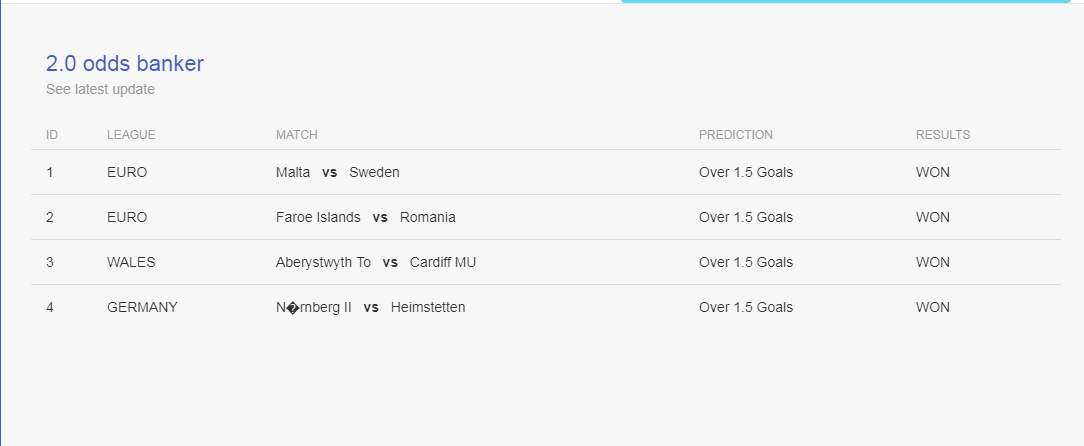
Task: Click the '2.0 odds banker' heading
Action: click(124, 64)
